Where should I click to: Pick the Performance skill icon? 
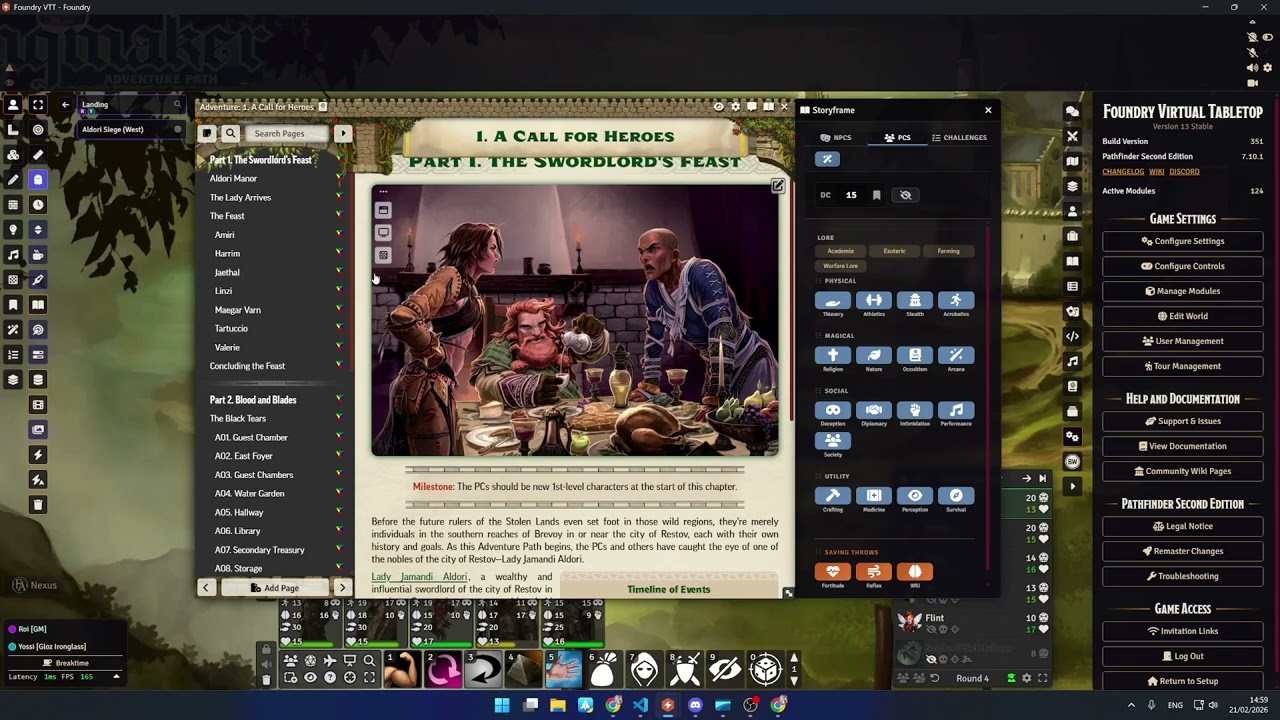click(x=956, y=410)
